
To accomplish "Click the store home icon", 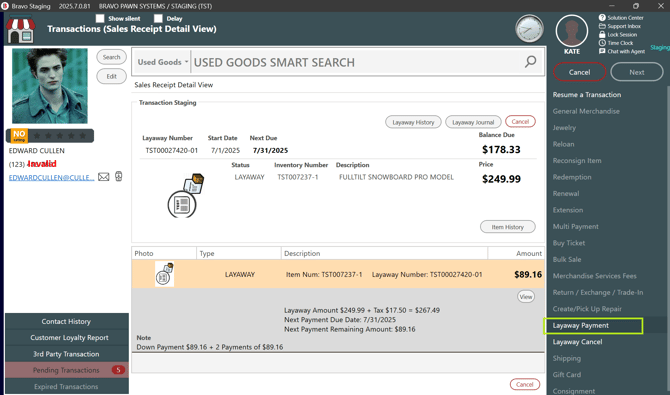I will click(x=20, y=29).
